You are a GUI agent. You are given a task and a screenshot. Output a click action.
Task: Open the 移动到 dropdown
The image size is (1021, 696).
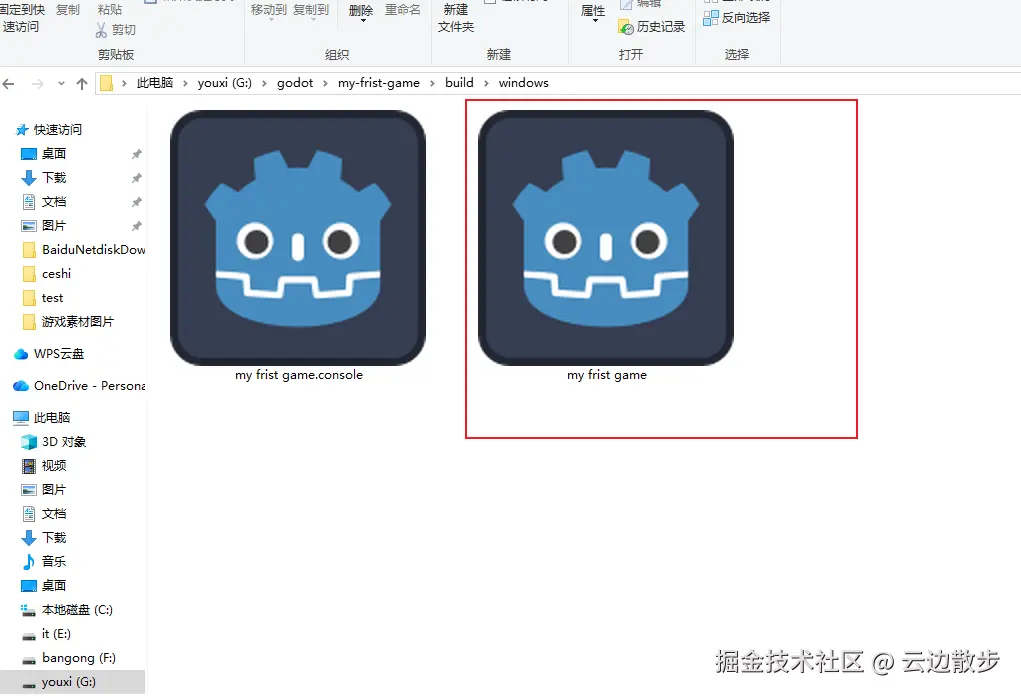[x=269, y=11]
